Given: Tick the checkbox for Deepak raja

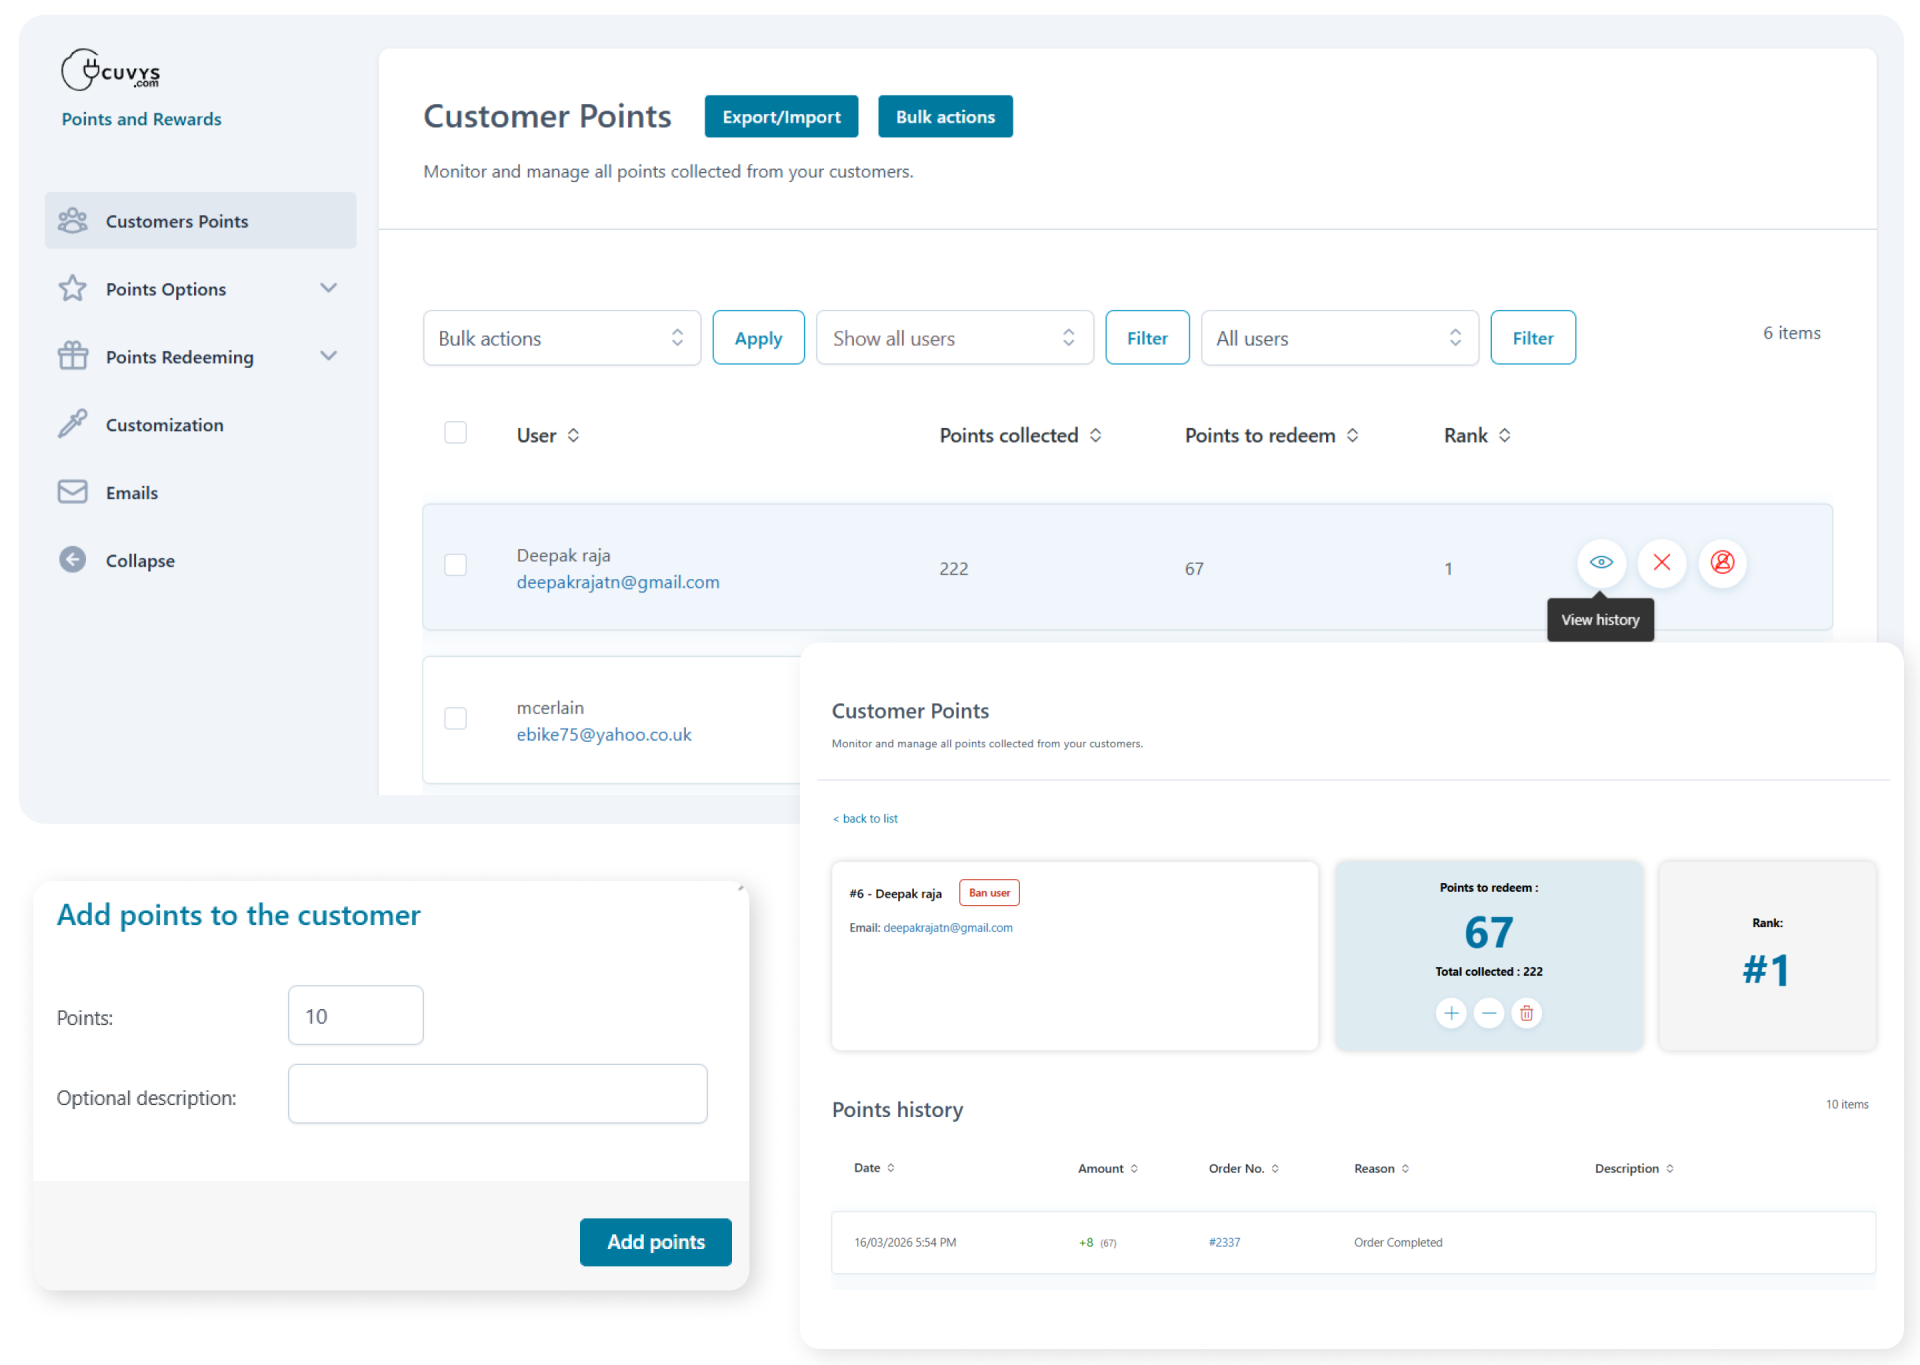Looking at the screenshot, I should point(455,565).
